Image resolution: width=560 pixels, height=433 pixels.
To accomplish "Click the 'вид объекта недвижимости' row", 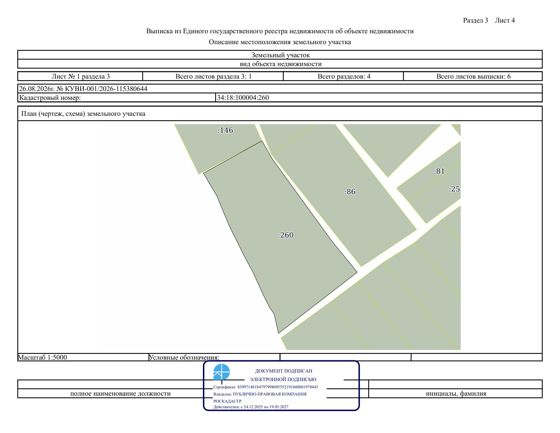I will 280,64.
